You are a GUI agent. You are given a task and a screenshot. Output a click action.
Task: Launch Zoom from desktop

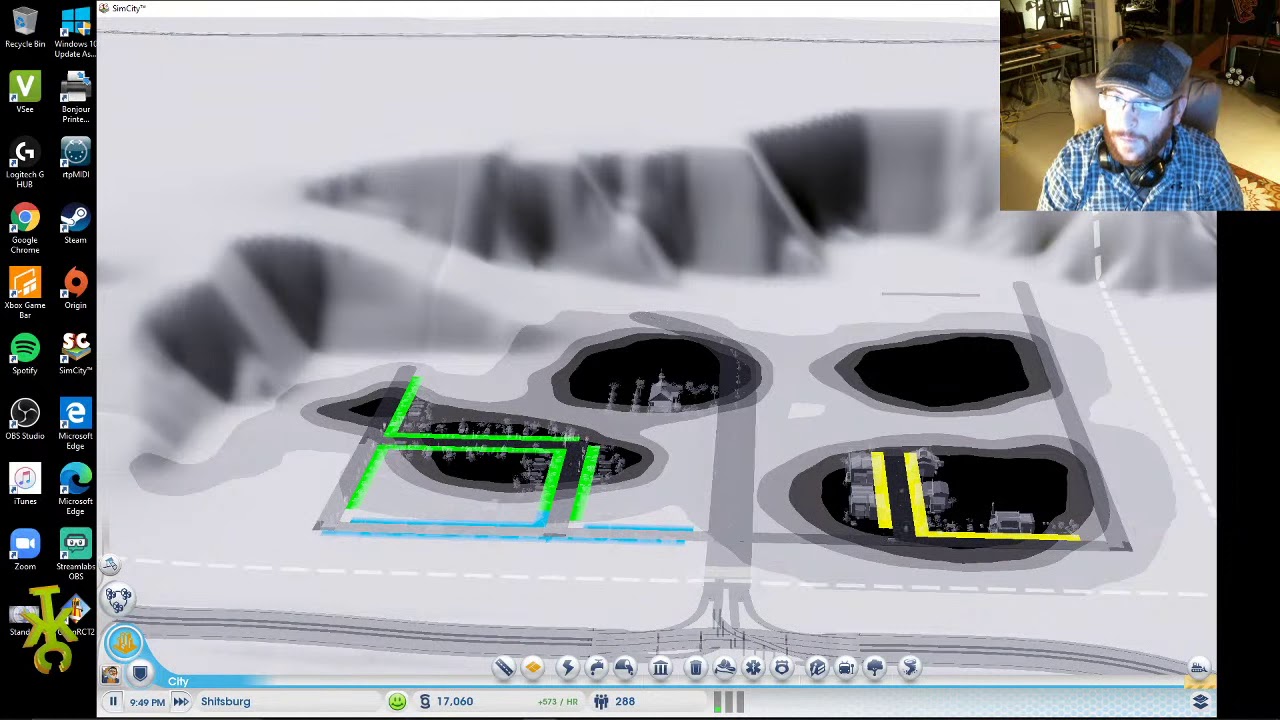[25, 551]
